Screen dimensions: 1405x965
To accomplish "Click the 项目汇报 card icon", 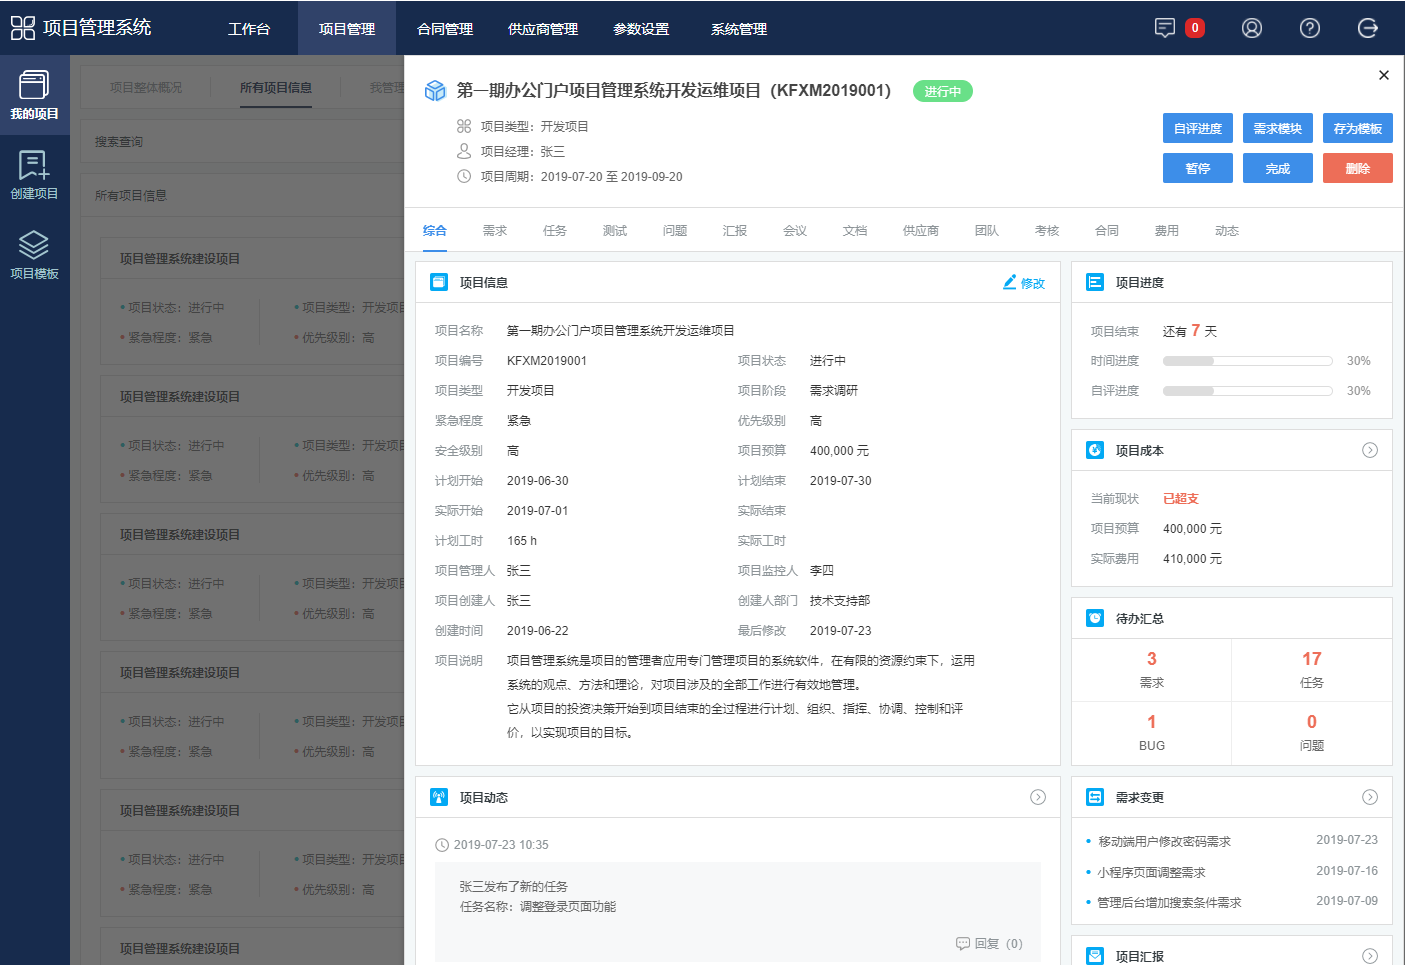I will (x=1095, y=956).
